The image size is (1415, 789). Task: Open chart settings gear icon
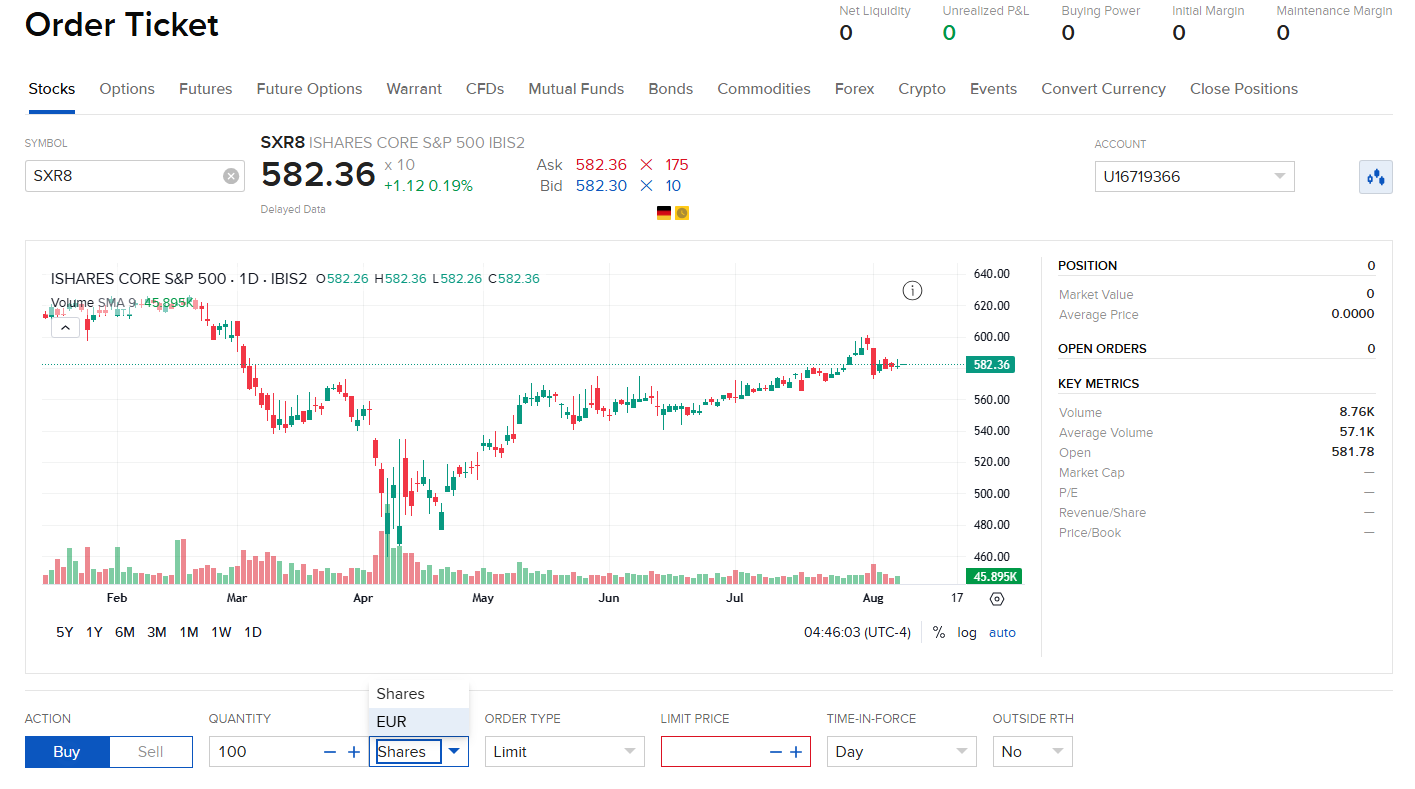(x=996, y=599)
